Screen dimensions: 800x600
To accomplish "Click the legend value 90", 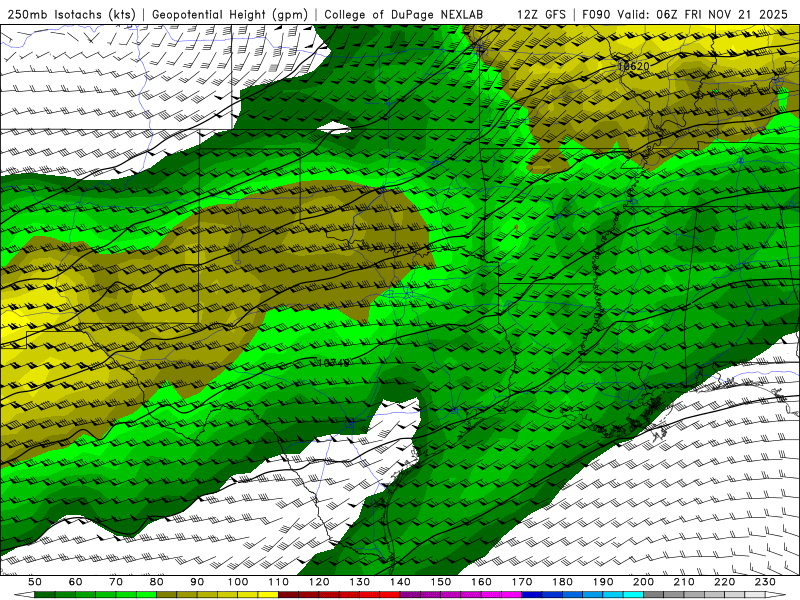I will 197,582.
